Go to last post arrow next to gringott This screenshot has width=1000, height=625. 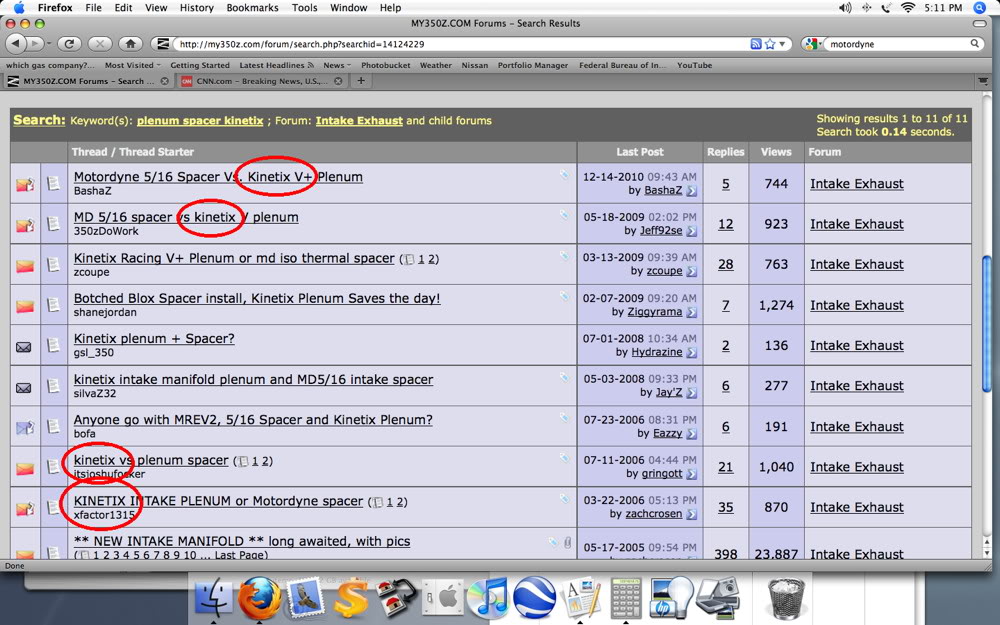pyautogui.click(x=691, y=474)
